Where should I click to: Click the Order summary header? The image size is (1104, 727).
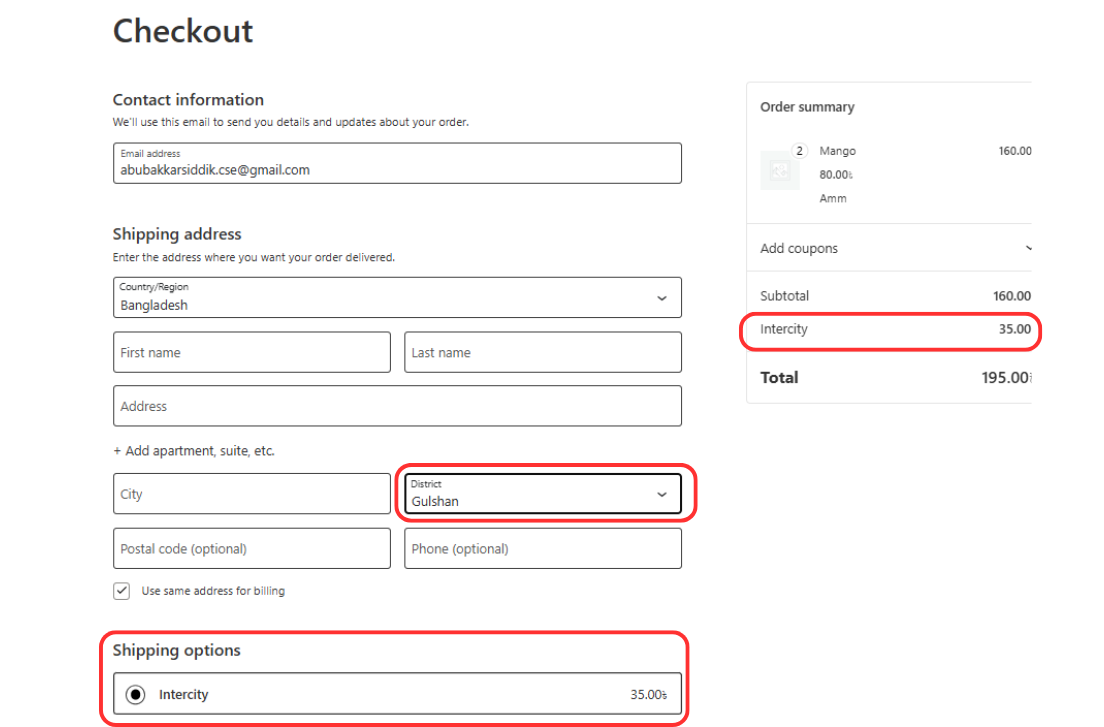coord(807,107)
